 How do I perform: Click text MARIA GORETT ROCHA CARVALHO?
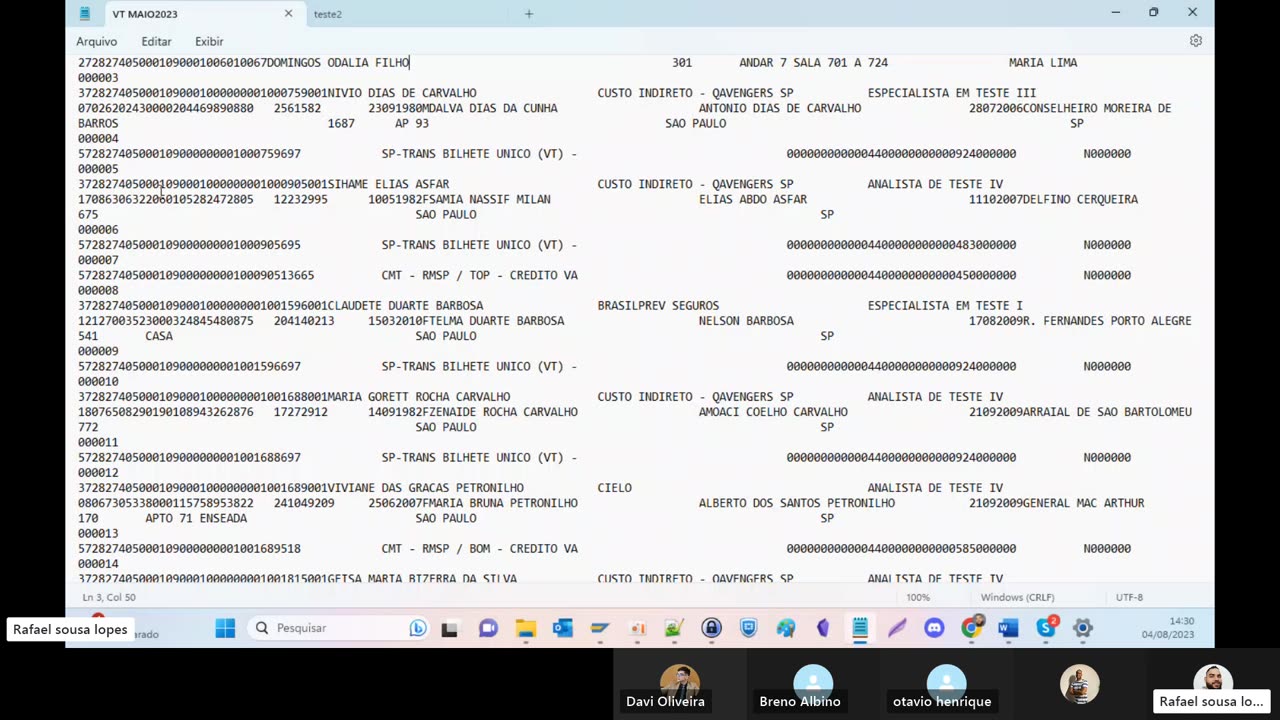tap(419, 397)
